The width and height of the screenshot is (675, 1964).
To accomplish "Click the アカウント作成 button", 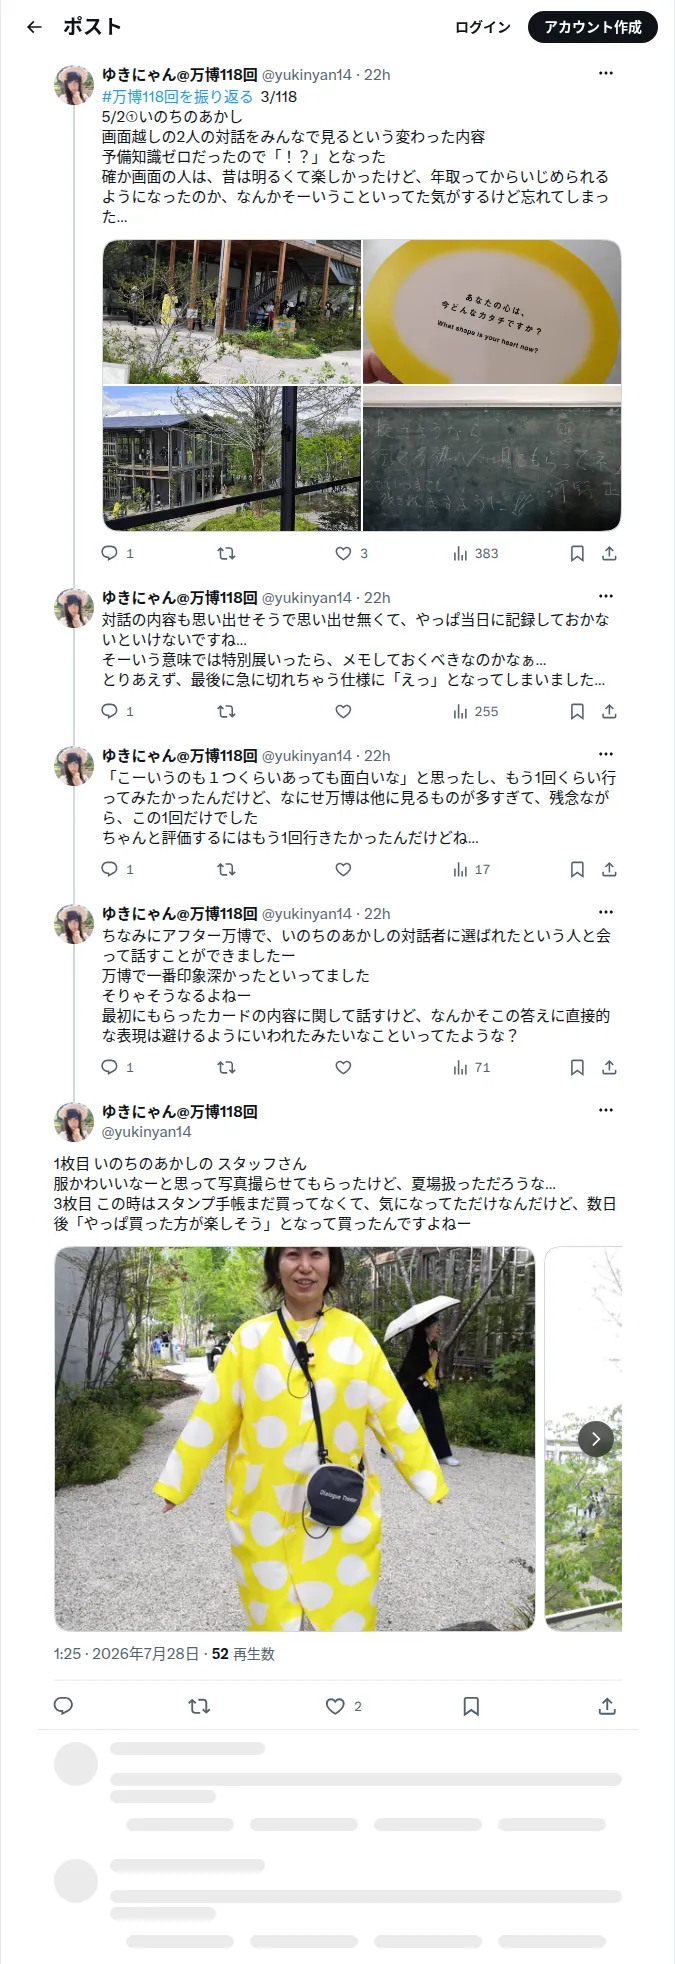I will [x=593, y=27].
